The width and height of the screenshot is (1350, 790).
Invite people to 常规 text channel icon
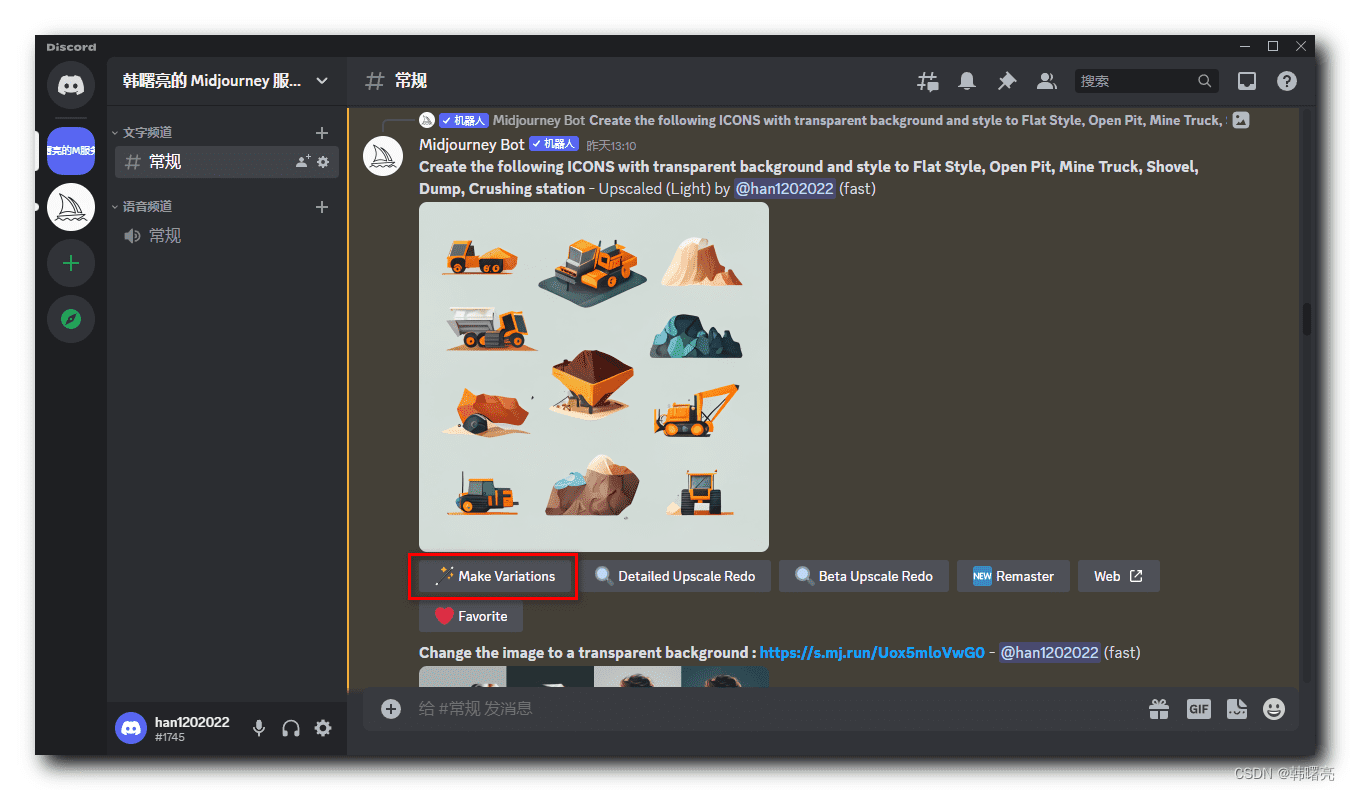(x=303, y=161)
